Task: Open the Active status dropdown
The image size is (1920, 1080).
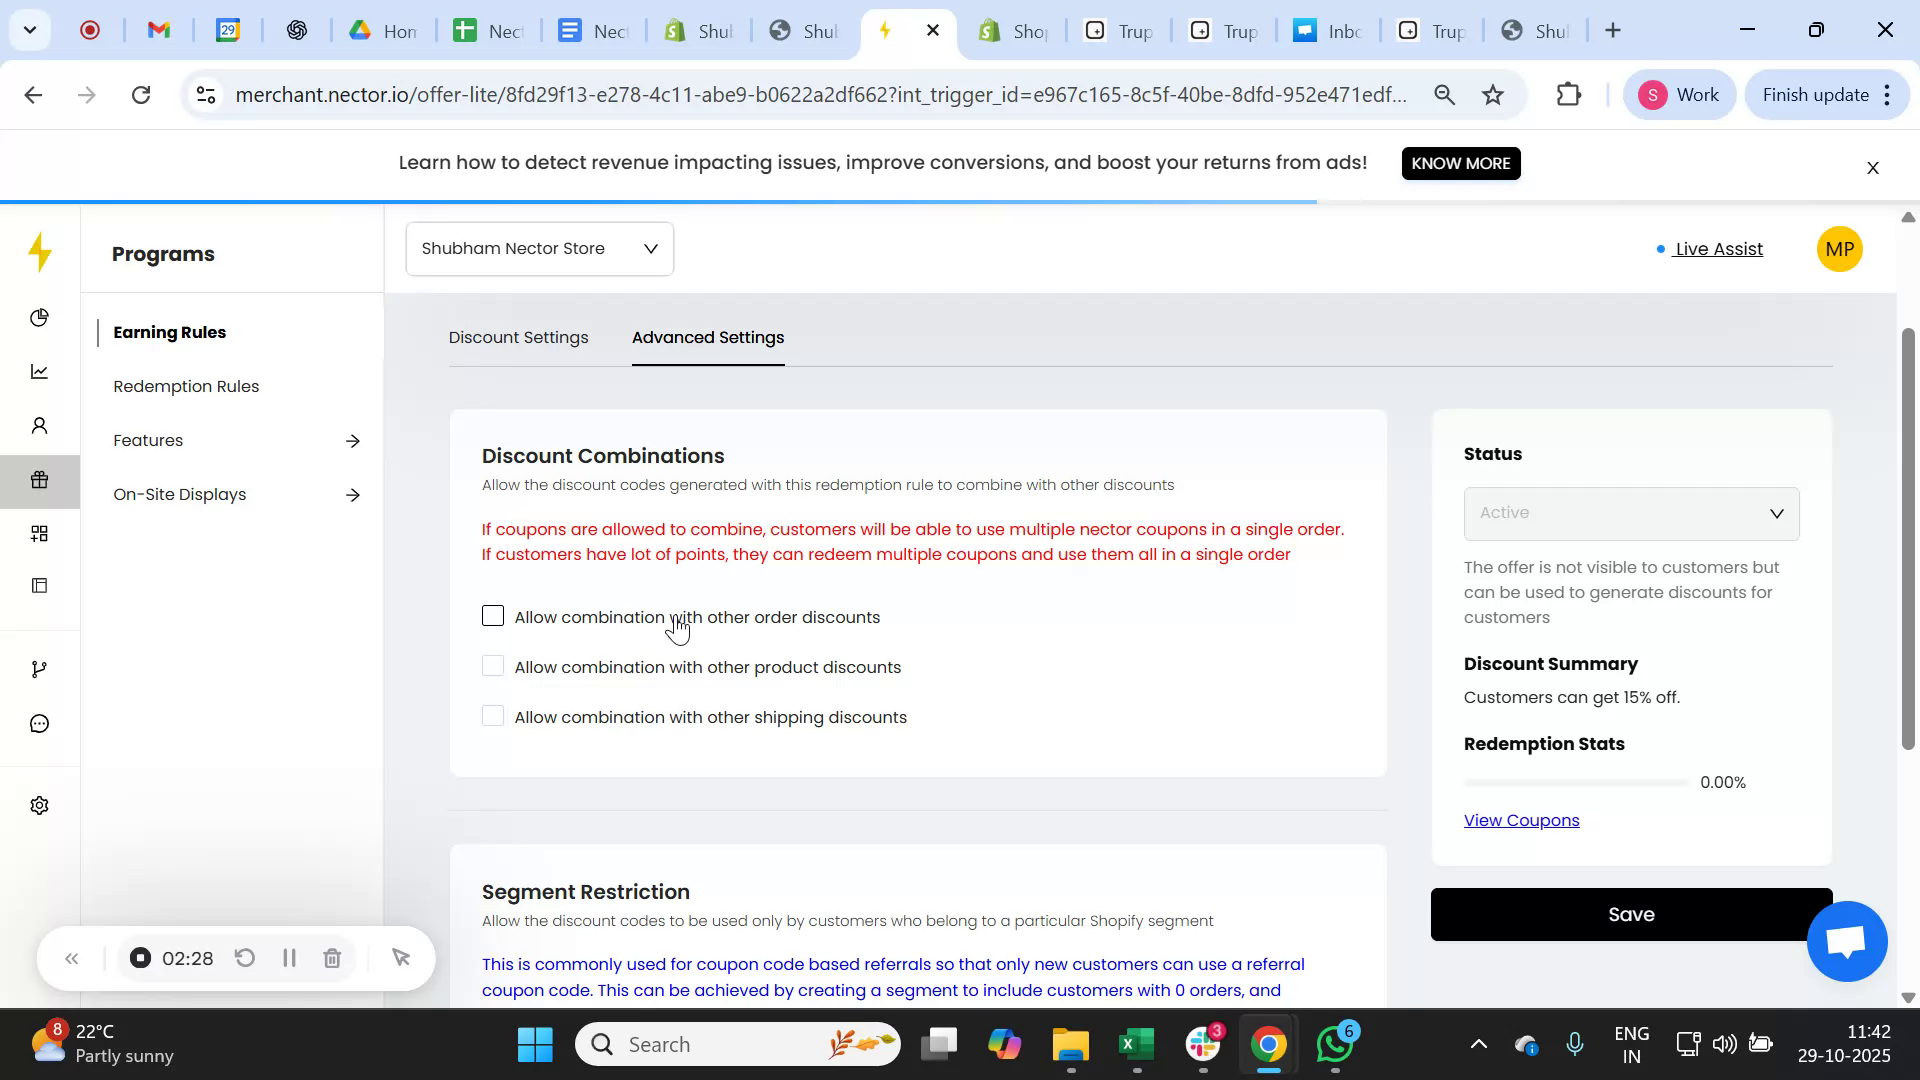Action: click(x=1630, y=513)
